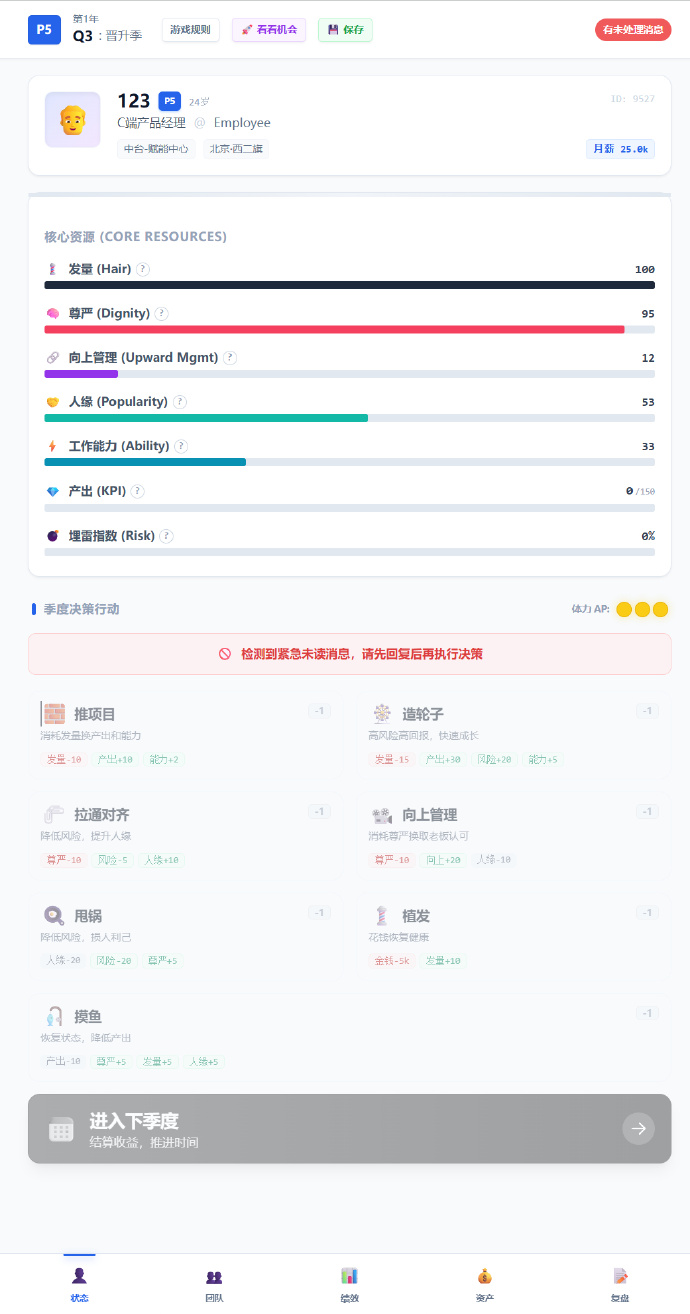Screen dimensions: 690x1314
Task: Click the 看看机会 button
Action: 269,30
